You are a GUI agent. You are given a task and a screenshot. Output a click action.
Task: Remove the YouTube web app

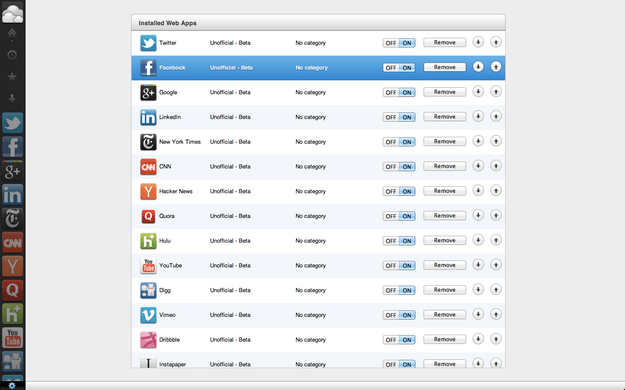[444, 265]
